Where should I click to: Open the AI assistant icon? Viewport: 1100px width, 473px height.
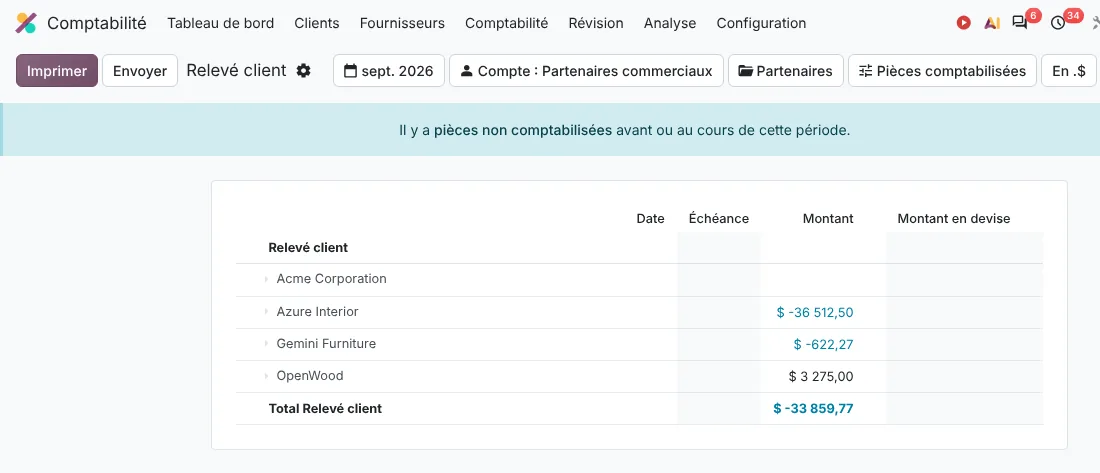click(x=992, y=23)
